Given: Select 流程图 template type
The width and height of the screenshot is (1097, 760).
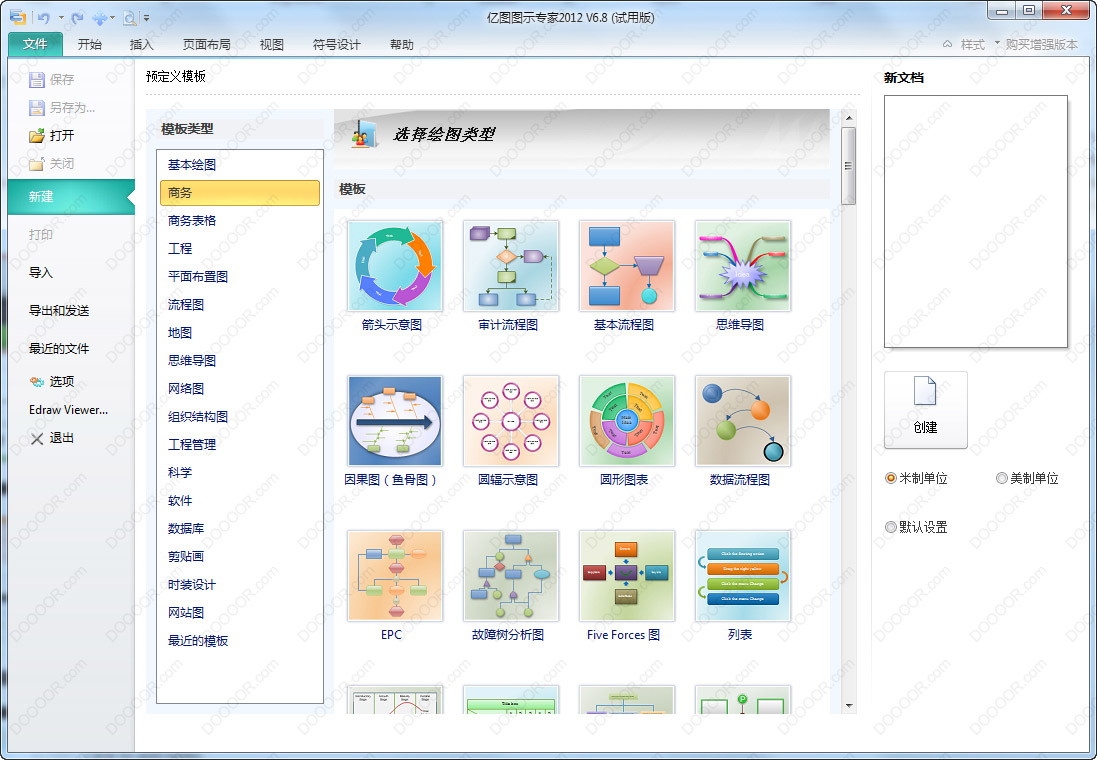Looking at the screenshot, I should pyautogui.click(x=186, y=304).
